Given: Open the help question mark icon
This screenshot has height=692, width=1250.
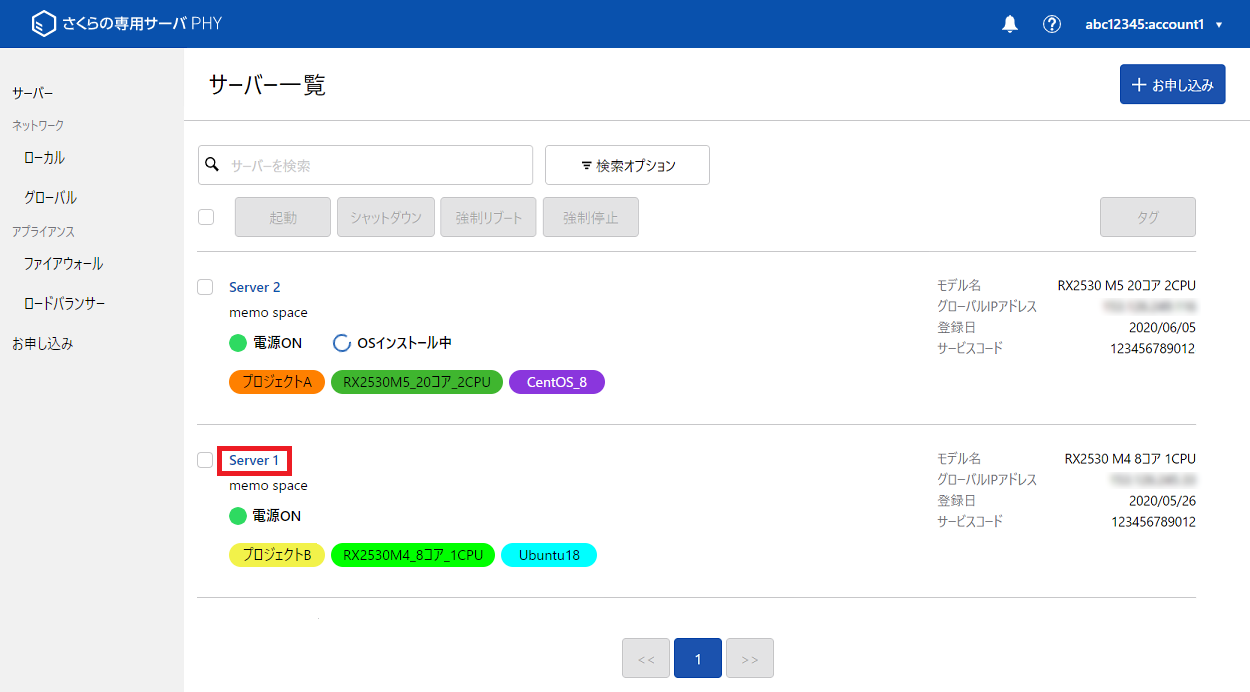Looking at the screenshot, I should (1051, 24).
